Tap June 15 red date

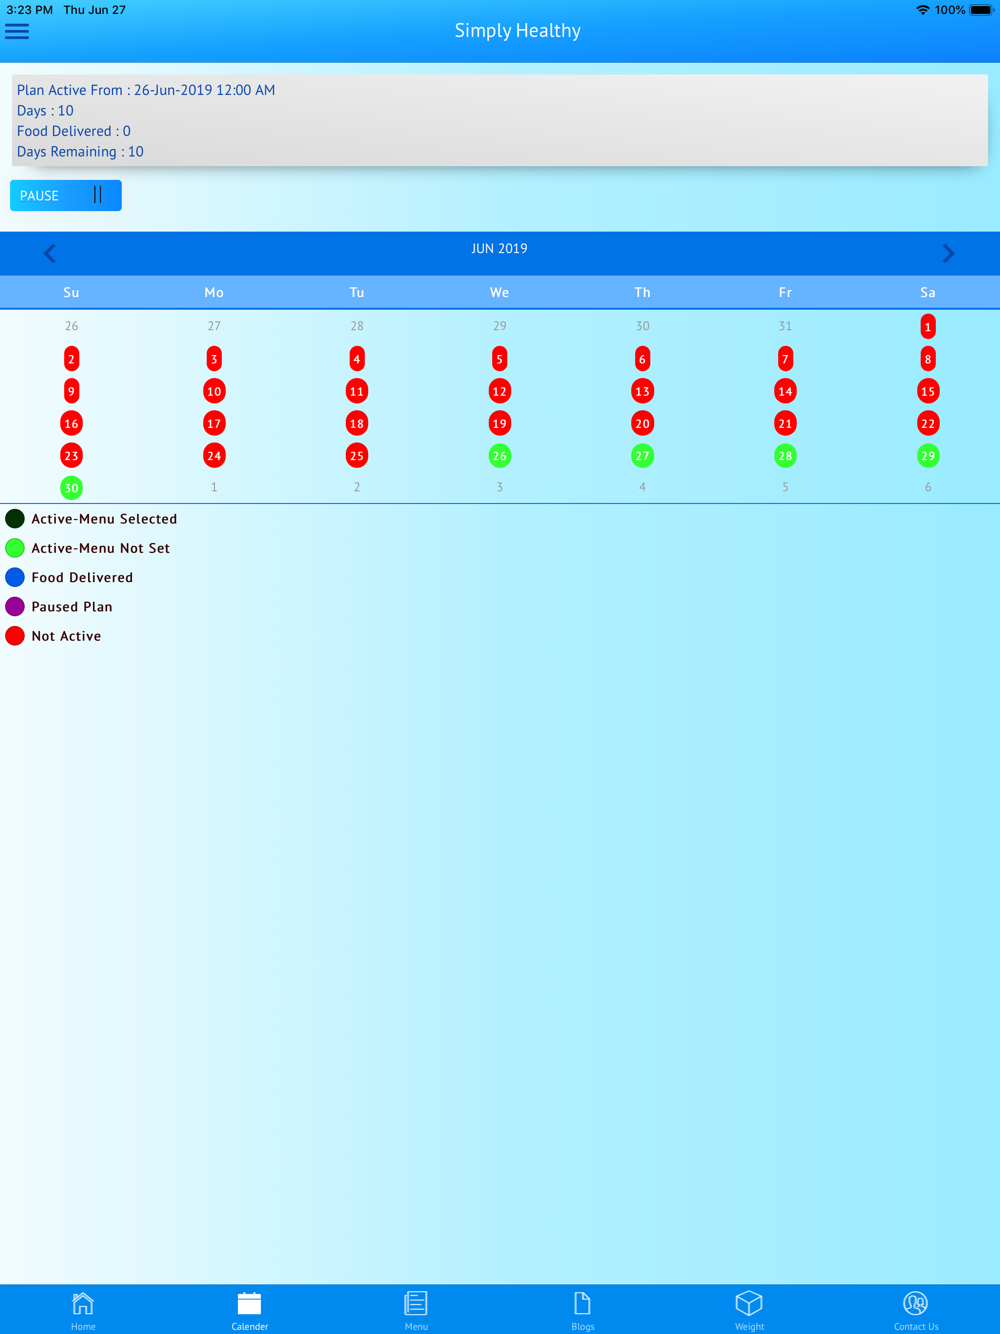pyautogui.click(x=928, y=391)
